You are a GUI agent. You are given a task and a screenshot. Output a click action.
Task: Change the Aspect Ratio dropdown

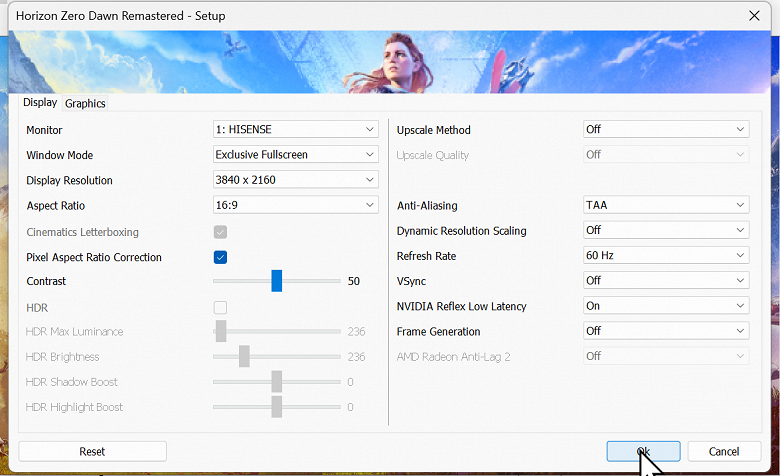click(x=295, y=206)
